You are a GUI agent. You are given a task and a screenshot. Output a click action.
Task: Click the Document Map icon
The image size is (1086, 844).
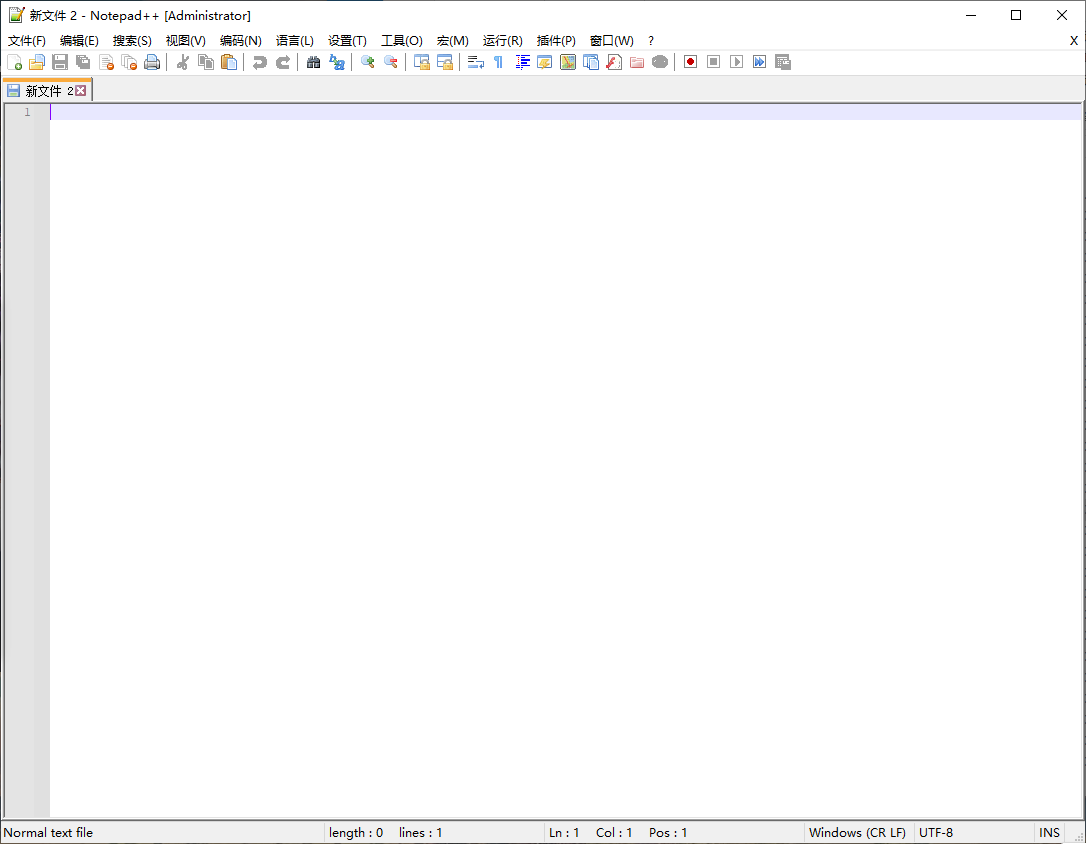(568, 62)
